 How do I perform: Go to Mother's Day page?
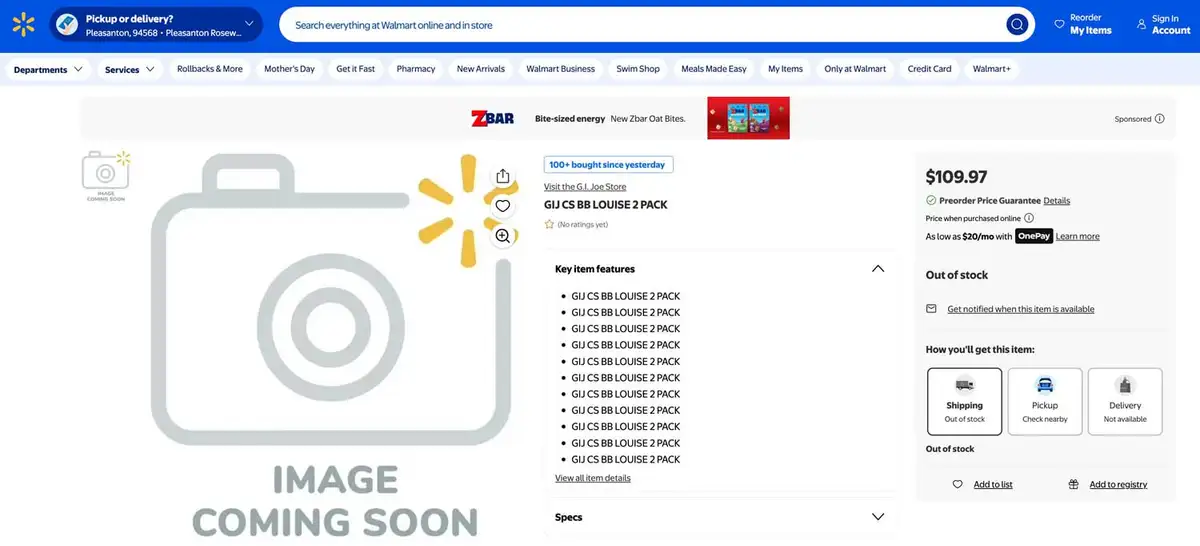(x=289, y=69)
